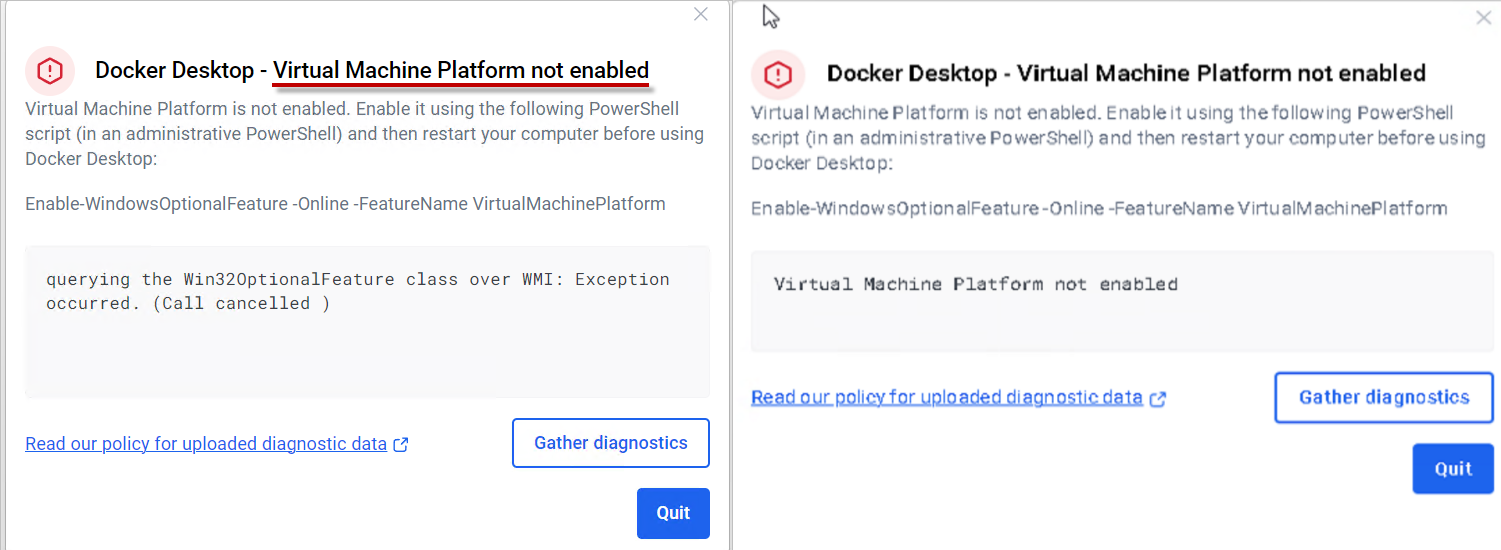Click the underlined title in the left dialog
The width and height of the screenshot is (1501, 550).
pyautogui.click(x=461, y=71)
